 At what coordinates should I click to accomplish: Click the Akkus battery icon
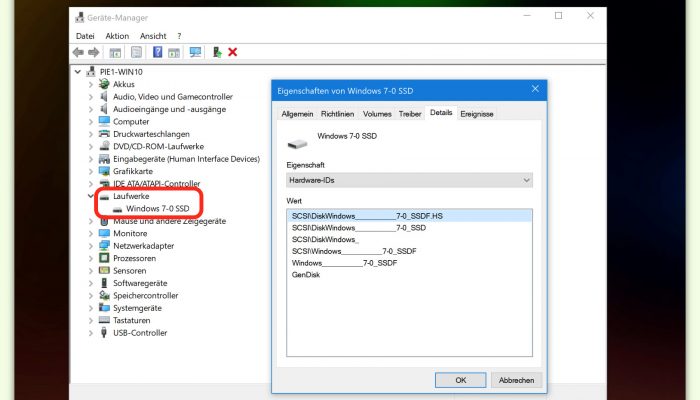pyautogui.click(x=104, y=84)
